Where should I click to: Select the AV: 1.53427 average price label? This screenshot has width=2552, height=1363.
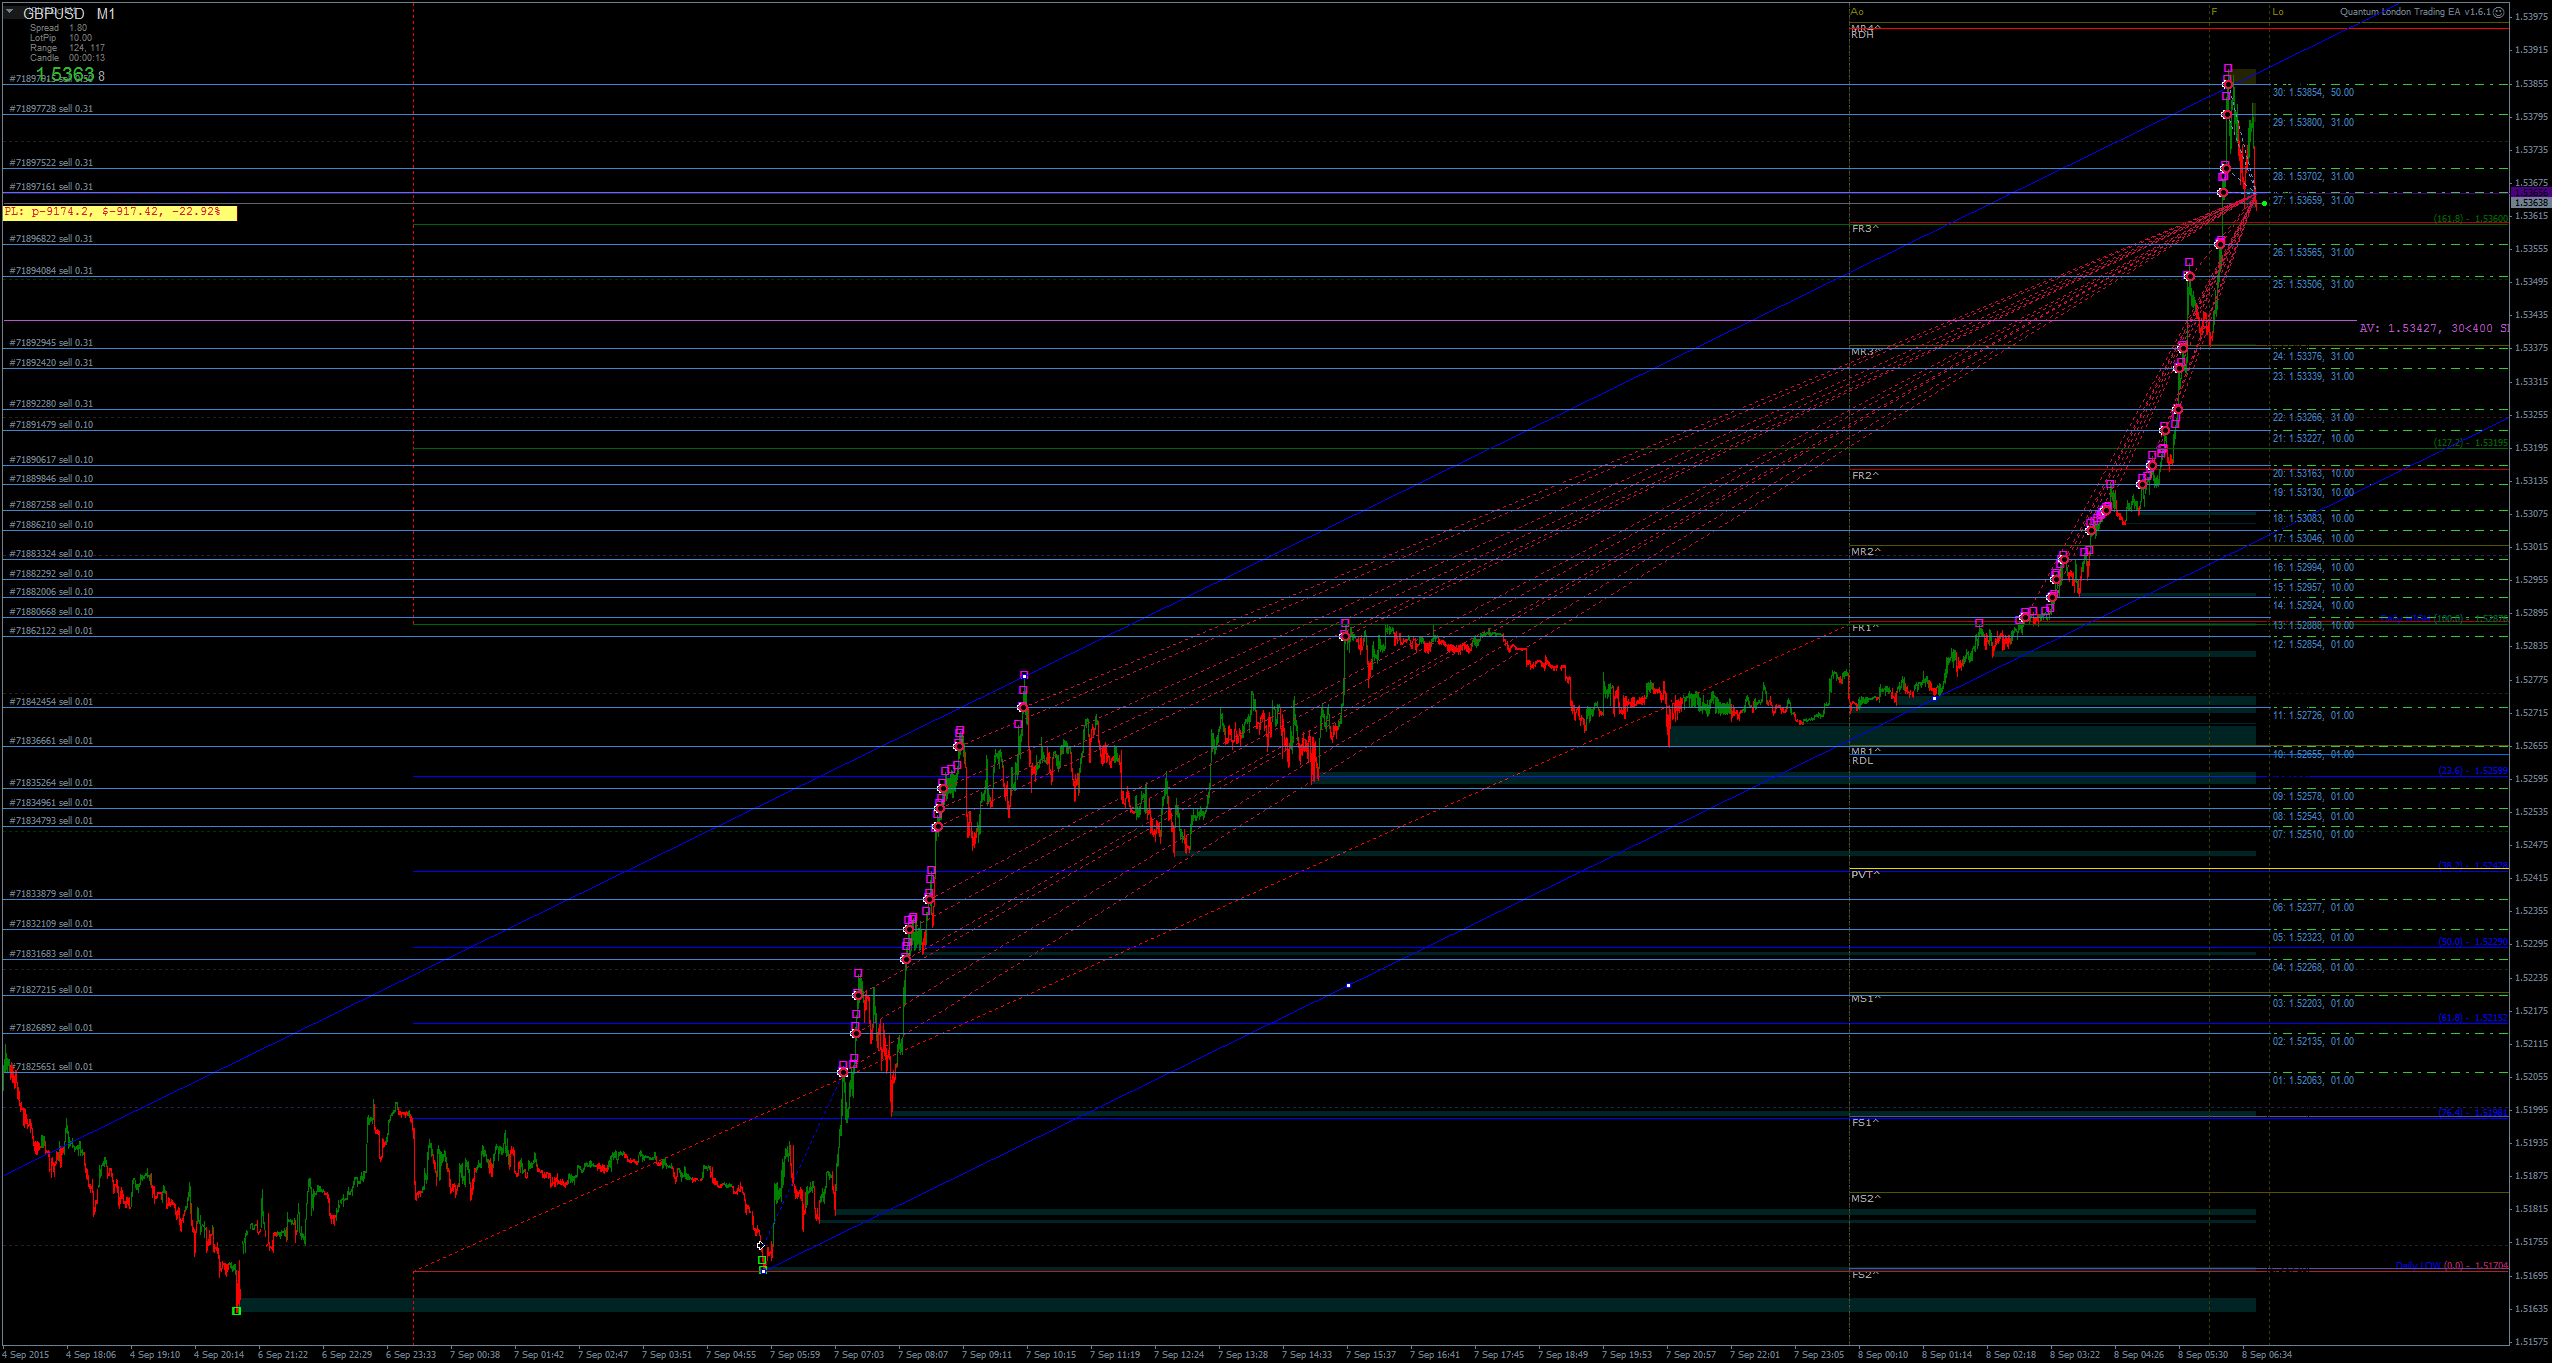(2433, 328)
